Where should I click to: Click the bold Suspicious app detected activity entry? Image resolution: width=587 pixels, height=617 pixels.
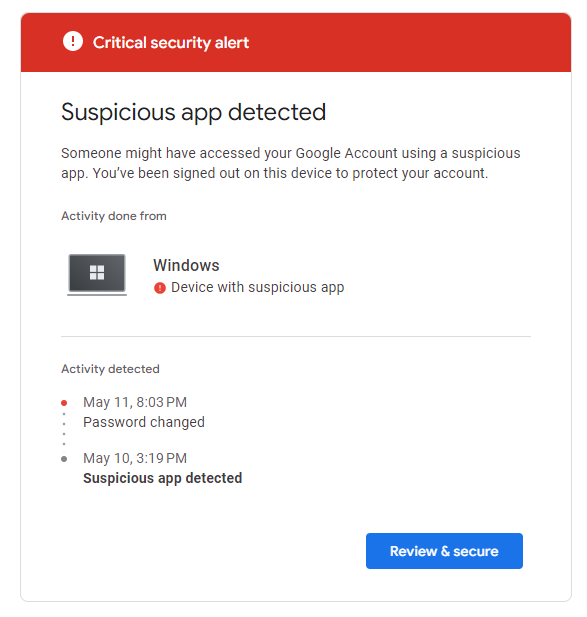(162, 478)
